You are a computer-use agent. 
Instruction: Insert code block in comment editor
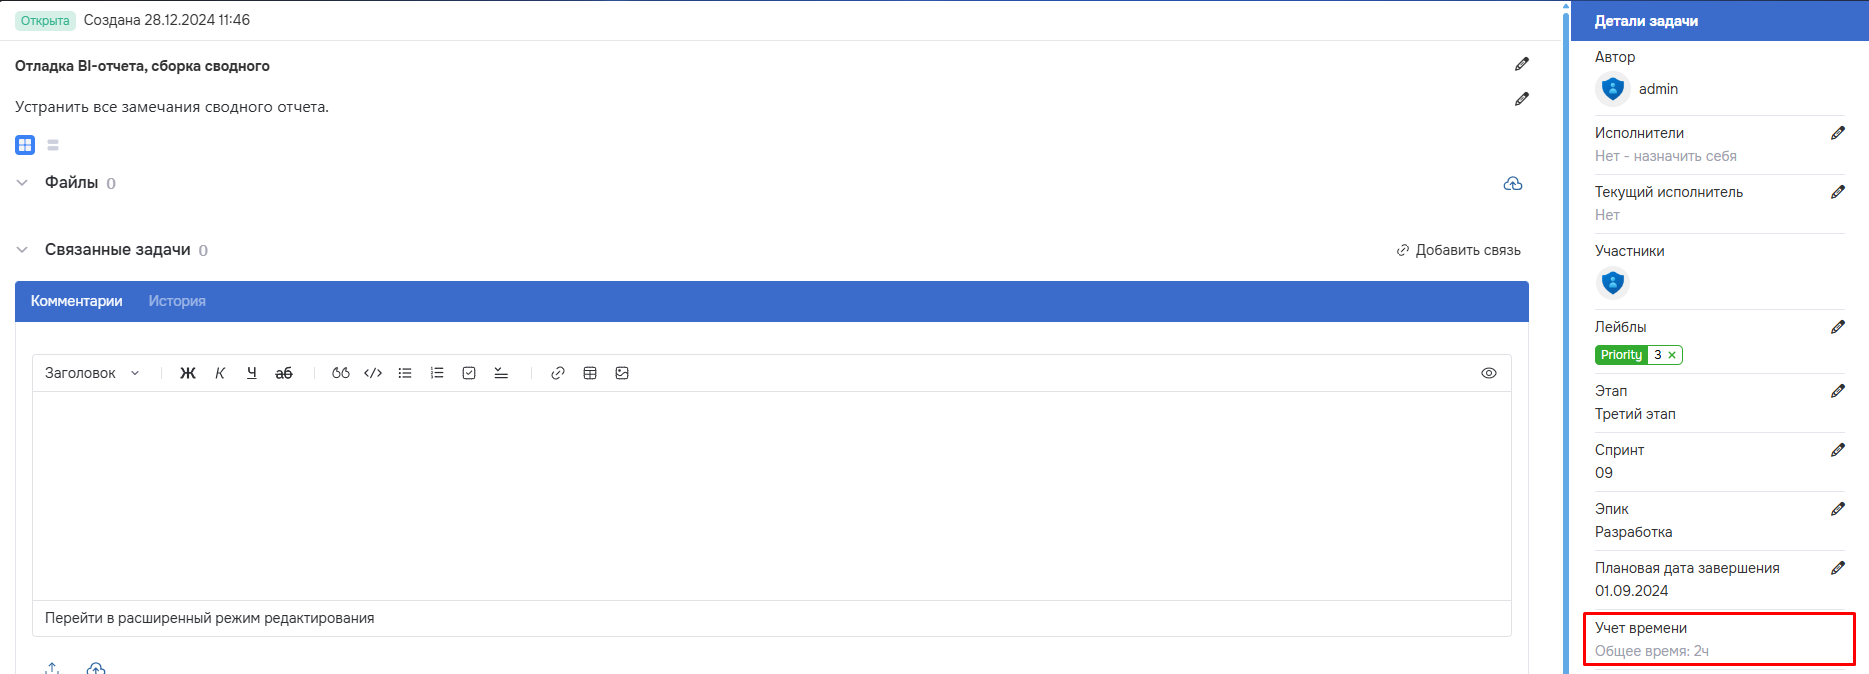tap(373, 373)
